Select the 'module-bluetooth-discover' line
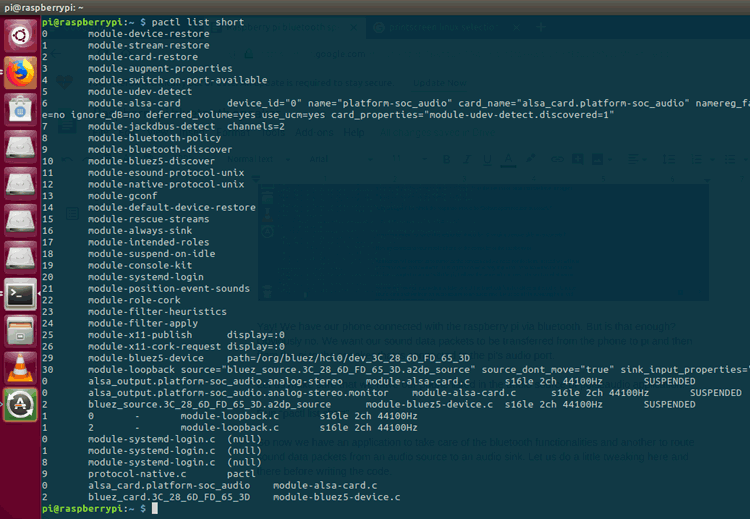This screenshot has height=519, width=750. [160, 149]
